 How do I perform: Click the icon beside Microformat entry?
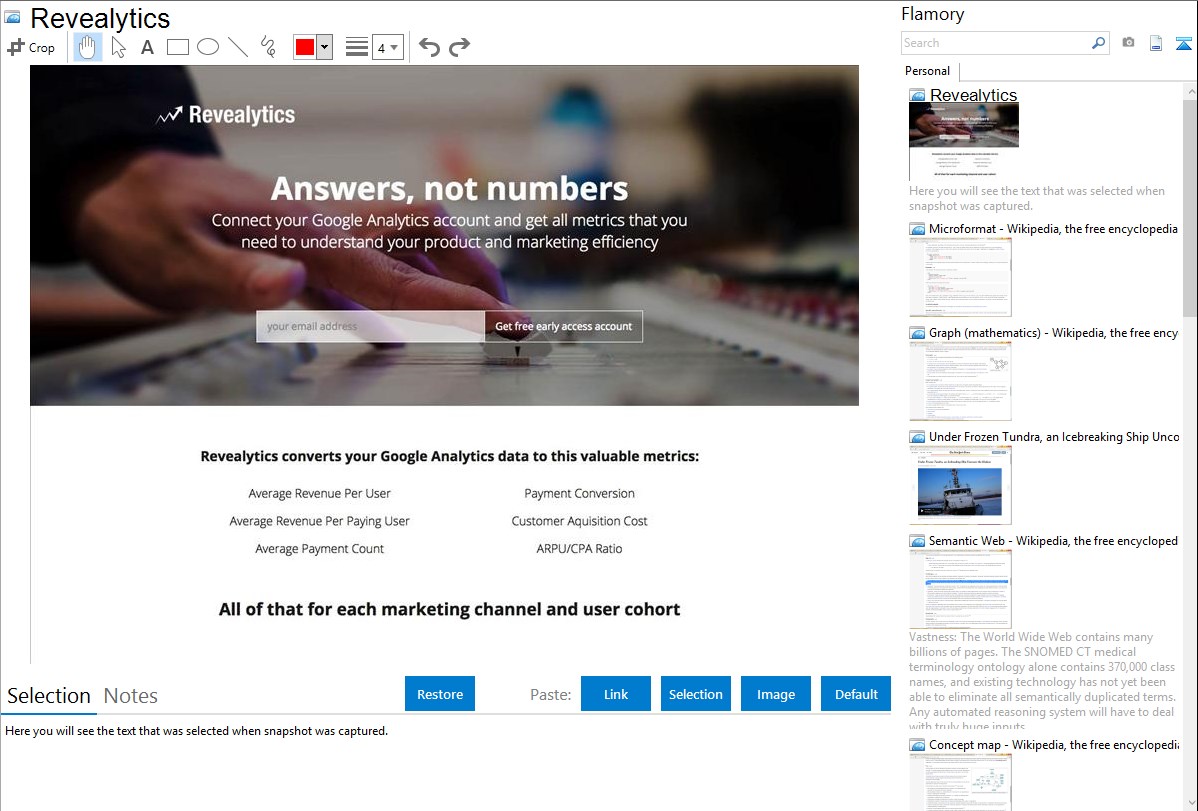pyautogui.click(x=917, y=229)
